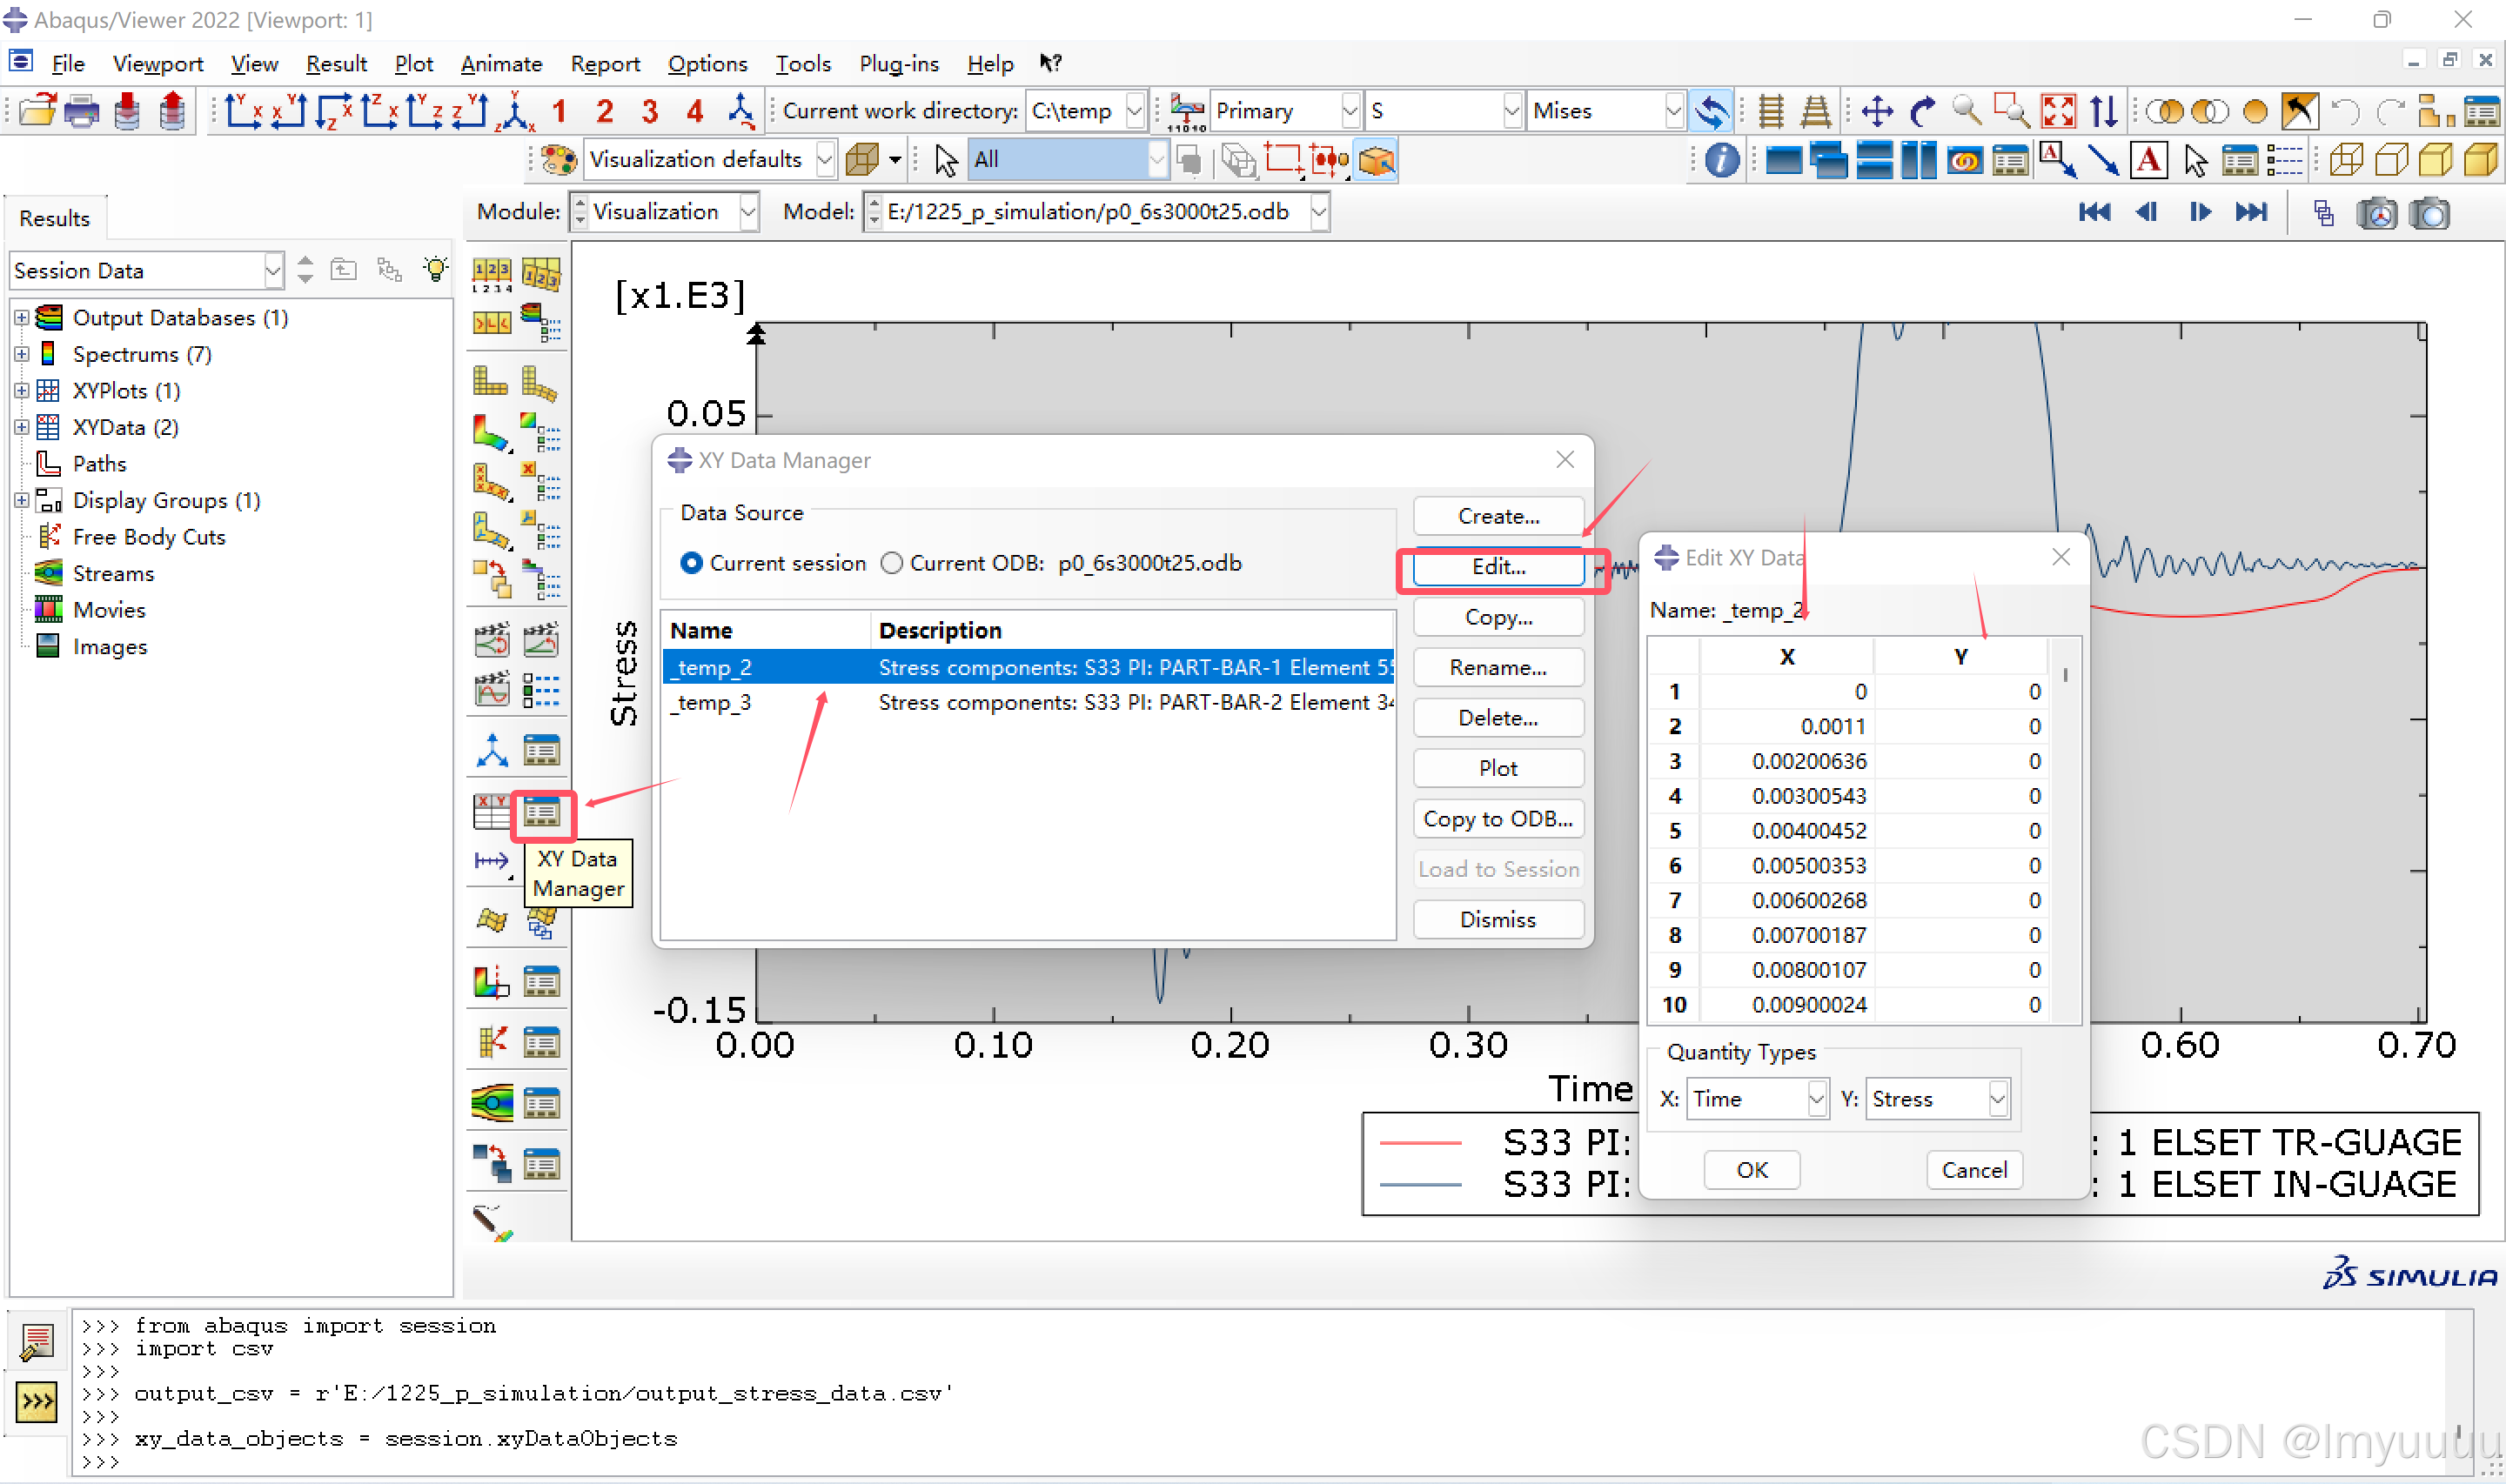Open the Session Data dropdown
The width and height of the screenshot is (2506, 1484).
click(x=272, y=271)
